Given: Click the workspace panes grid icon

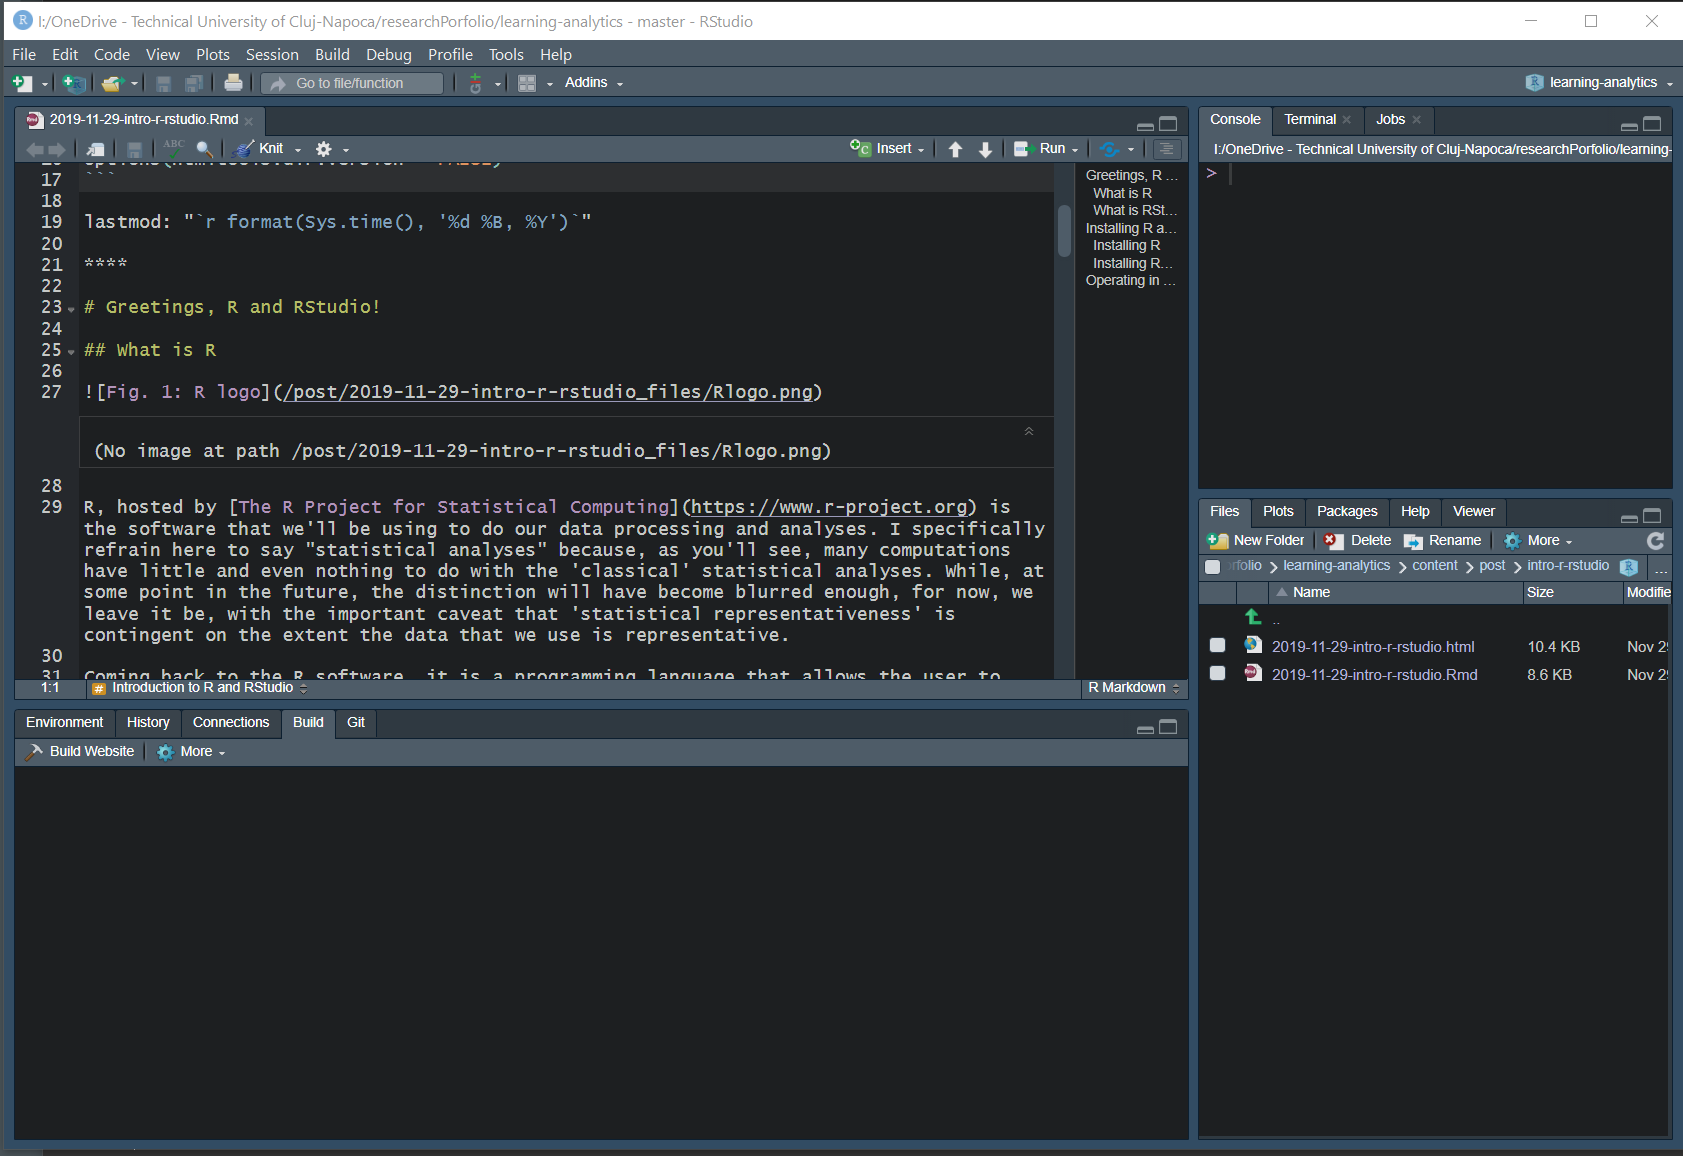Looking at the screenshot, I should click(527, 83).
